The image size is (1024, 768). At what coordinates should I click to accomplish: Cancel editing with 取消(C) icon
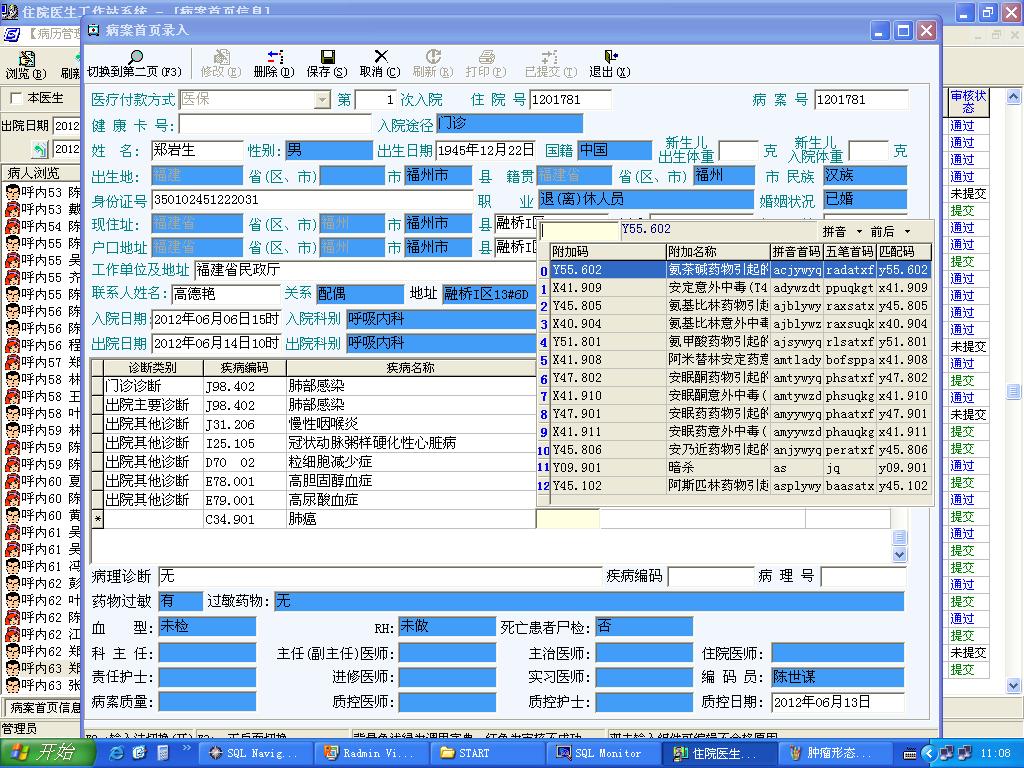(x=381, y=57)
